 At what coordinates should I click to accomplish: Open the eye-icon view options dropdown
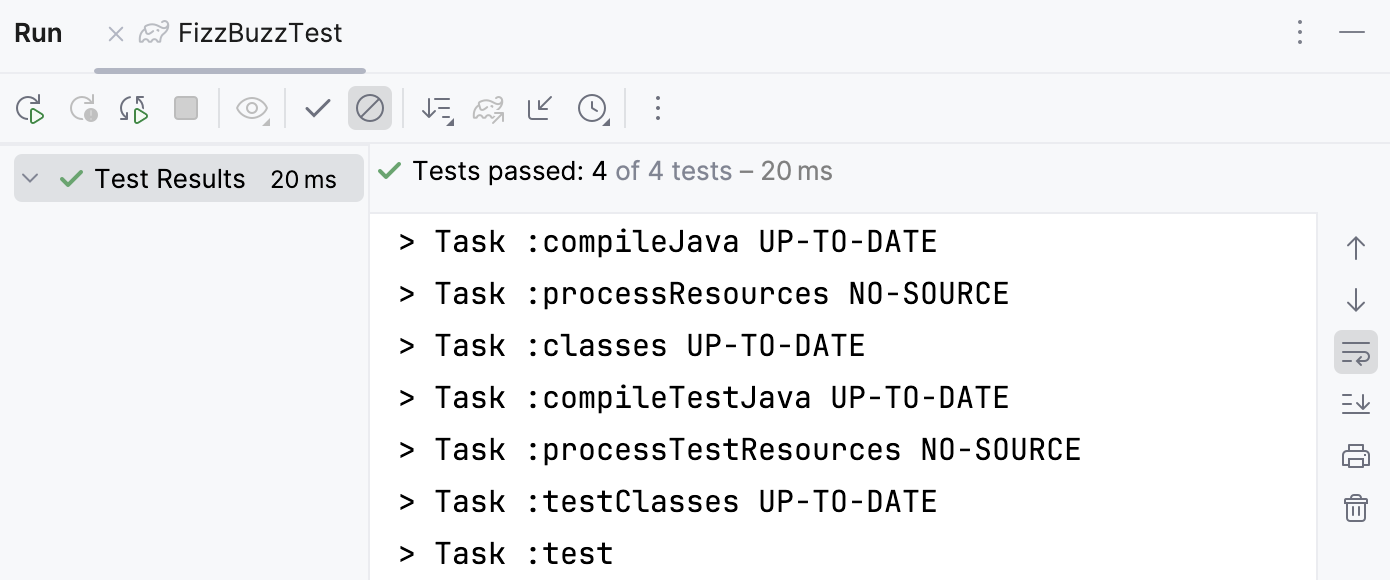252,108
